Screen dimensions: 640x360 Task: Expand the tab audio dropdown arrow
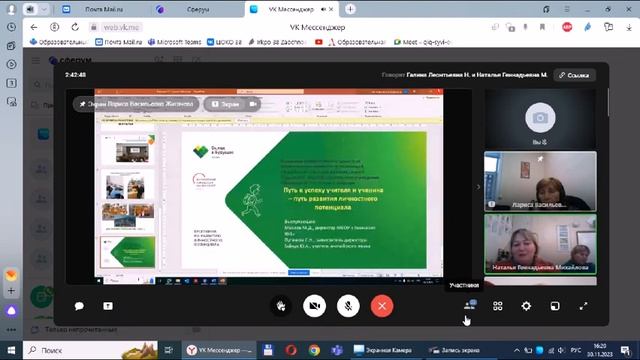pos(44,9)
